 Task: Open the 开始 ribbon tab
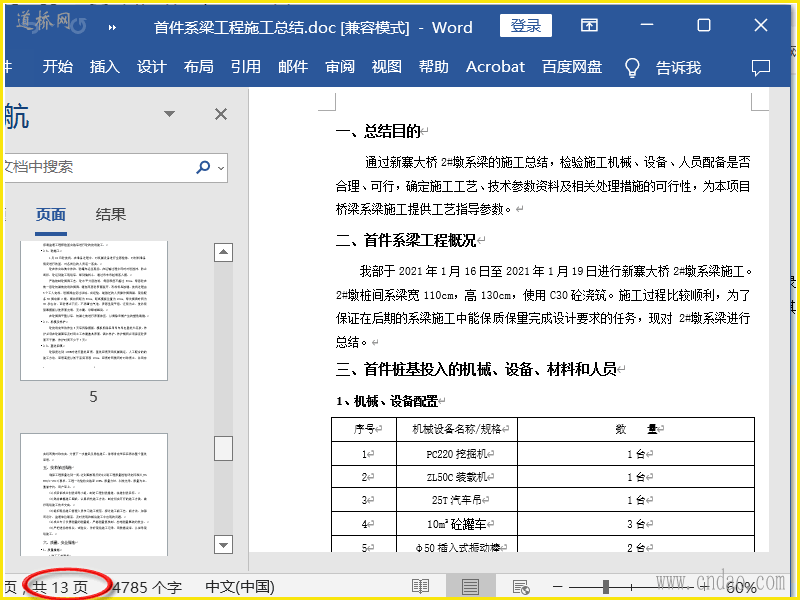[x=58, y=67]
